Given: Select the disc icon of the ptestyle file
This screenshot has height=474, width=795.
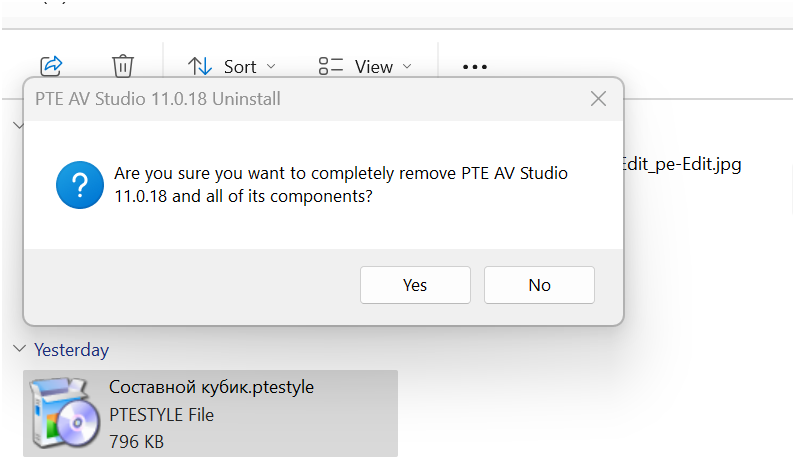Looking at the screenshot, I should click(64, 413).
